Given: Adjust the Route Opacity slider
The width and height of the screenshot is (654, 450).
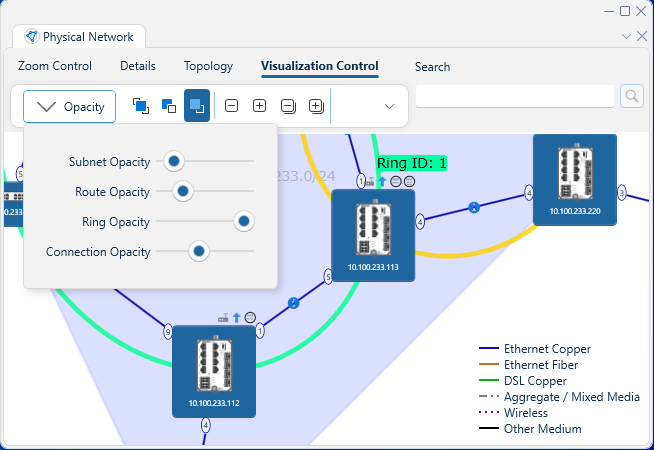Looking at the screenshot, I should [x=183, y=191].
